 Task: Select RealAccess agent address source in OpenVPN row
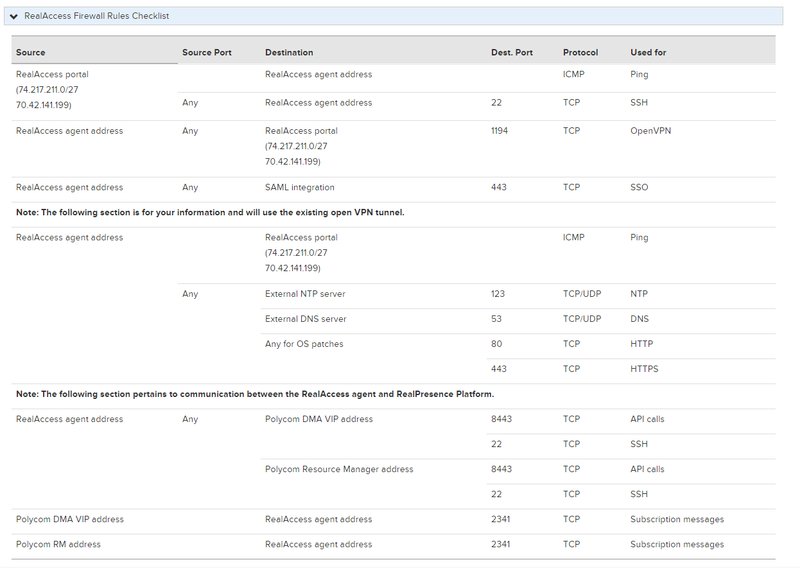point(69,131)
